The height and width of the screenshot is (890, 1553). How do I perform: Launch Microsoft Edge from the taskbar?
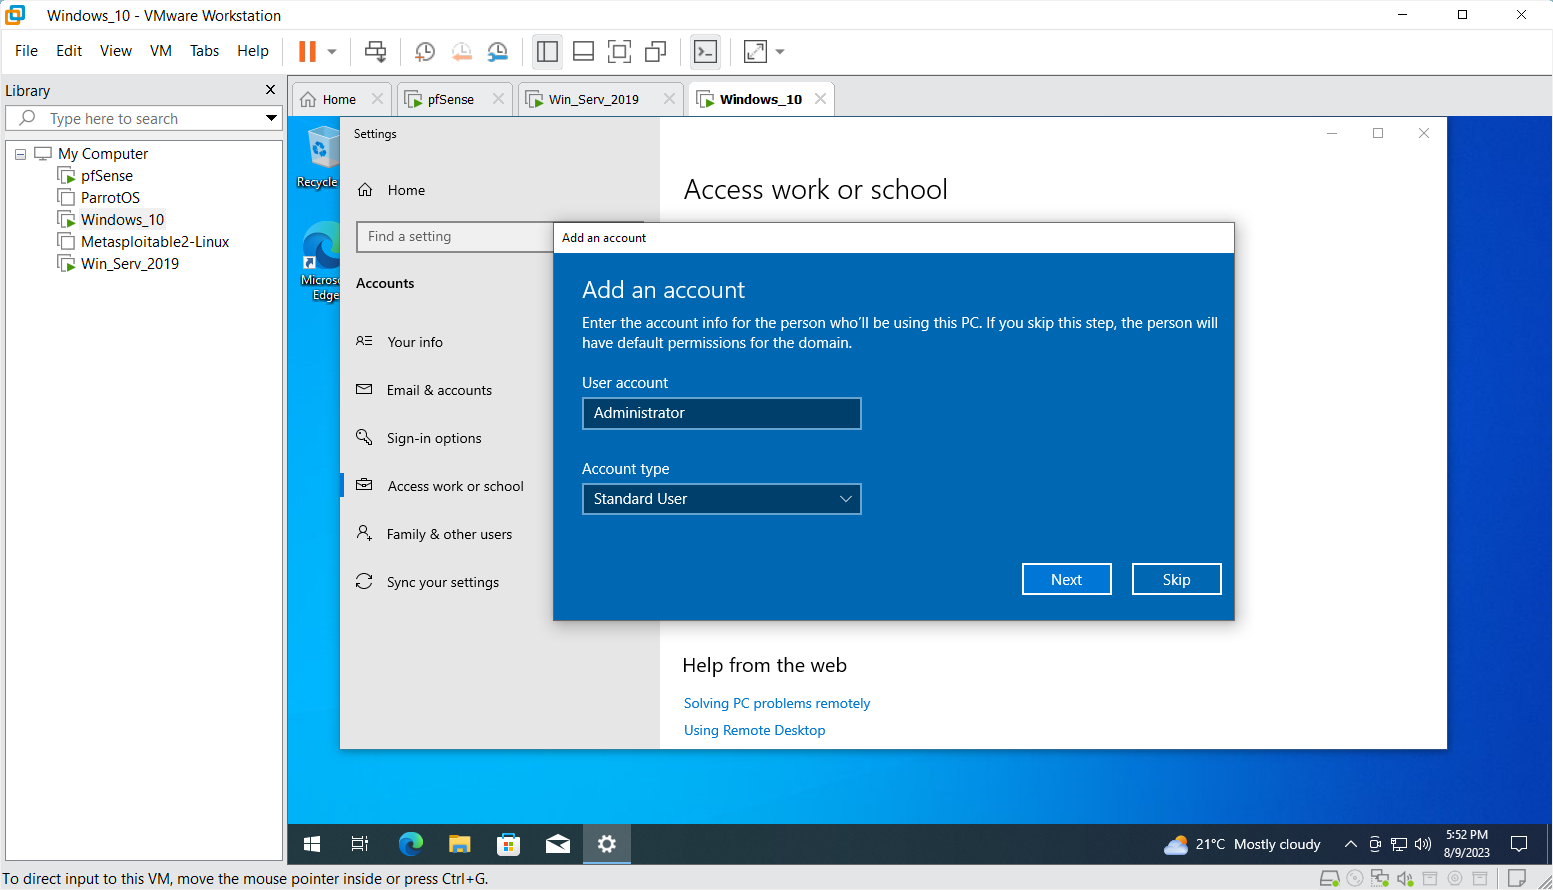(410, 844)
